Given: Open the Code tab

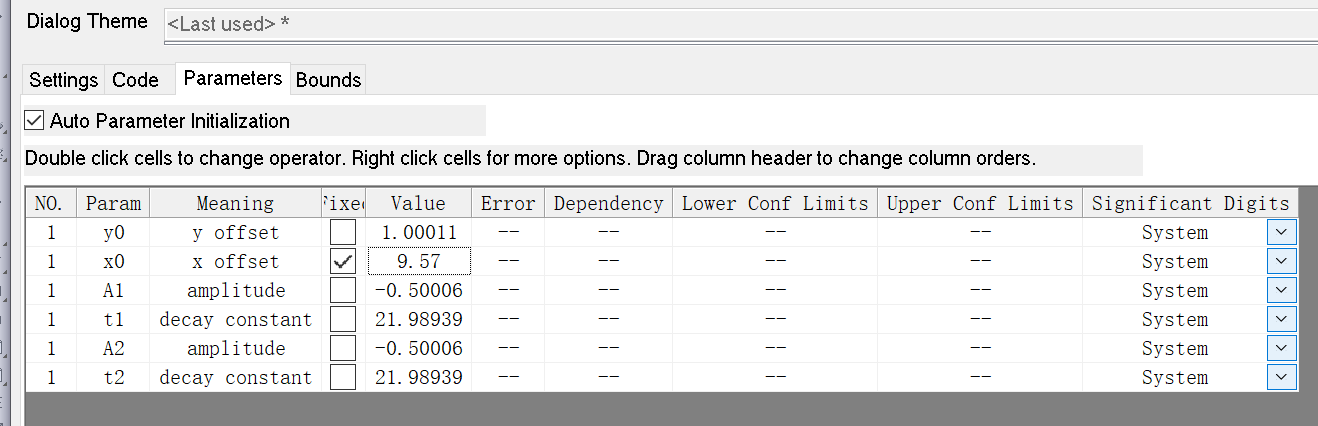Looking at the screenshot, I should 135,80.
